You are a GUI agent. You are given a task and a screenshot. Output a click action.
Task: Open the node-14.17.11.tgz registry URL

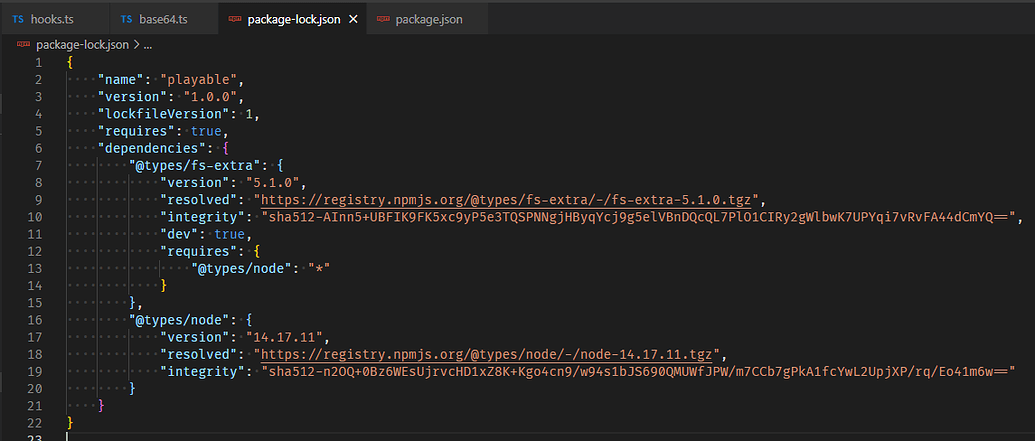tap(487, 353)
